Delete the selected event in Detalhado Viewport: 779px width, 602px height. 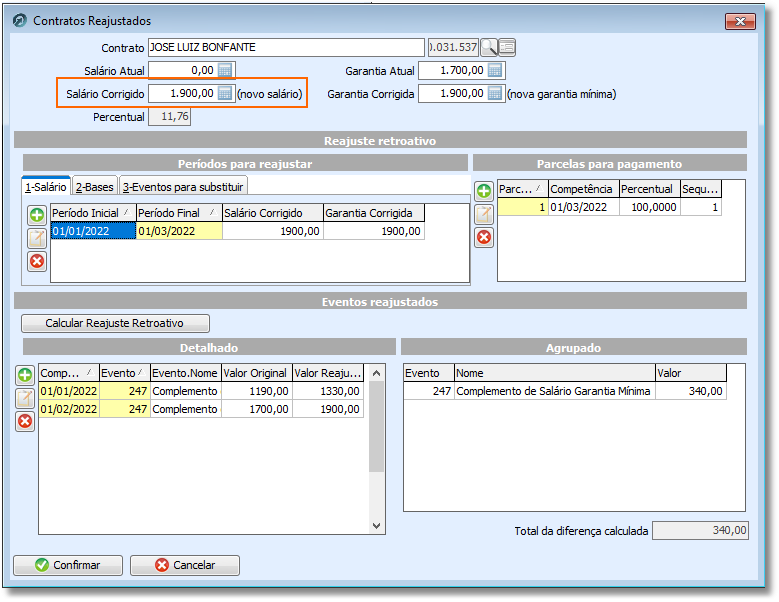(25, 422)
